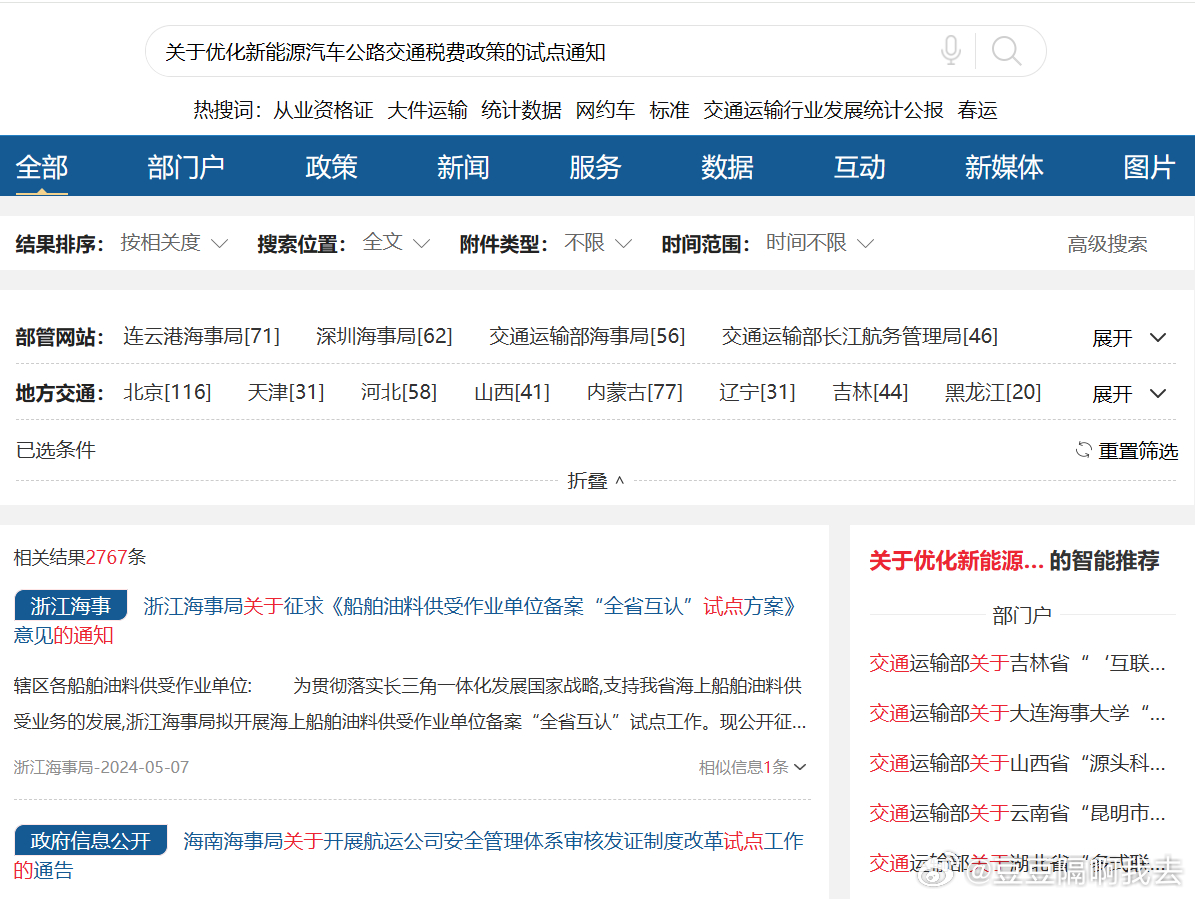
Task: Switch to the 全部 tab
Action: [42, 167]
